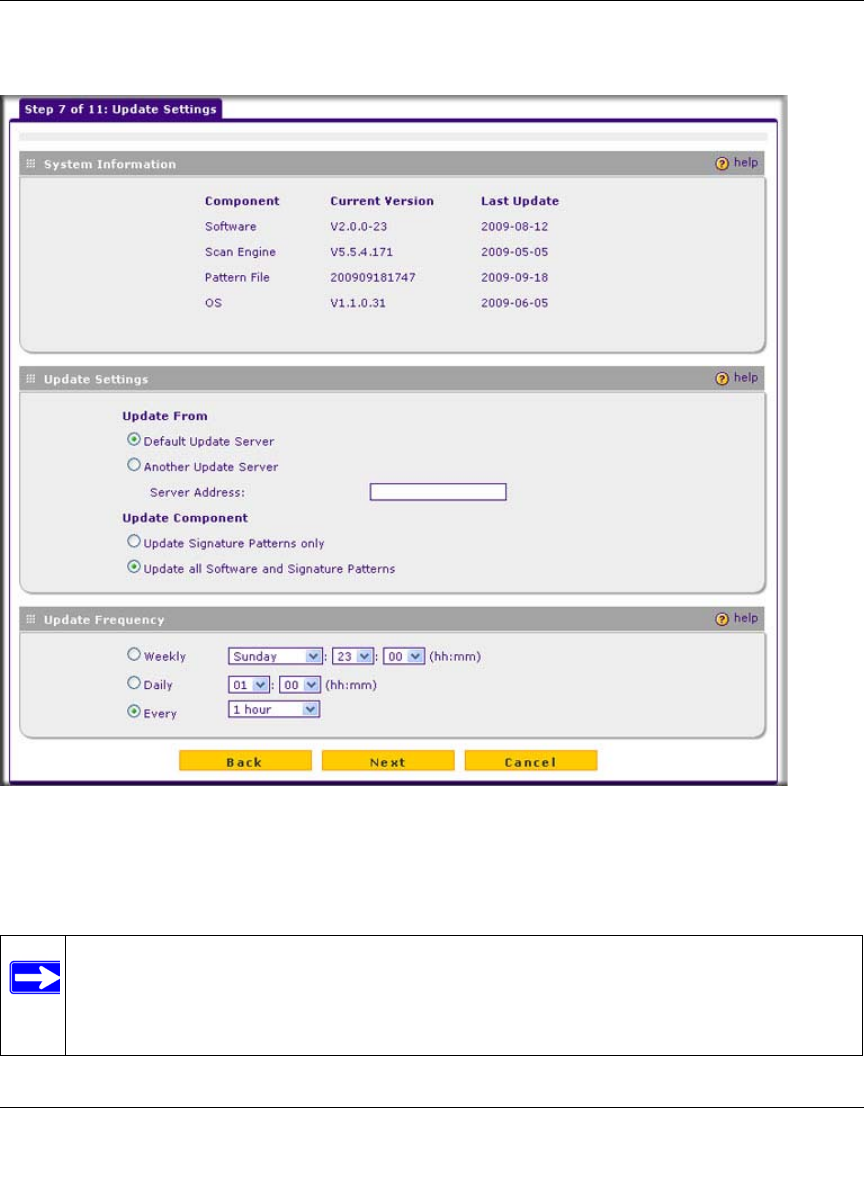Click Update Settings section grip icon
864x1184 pixels.
tap(31, 379)
